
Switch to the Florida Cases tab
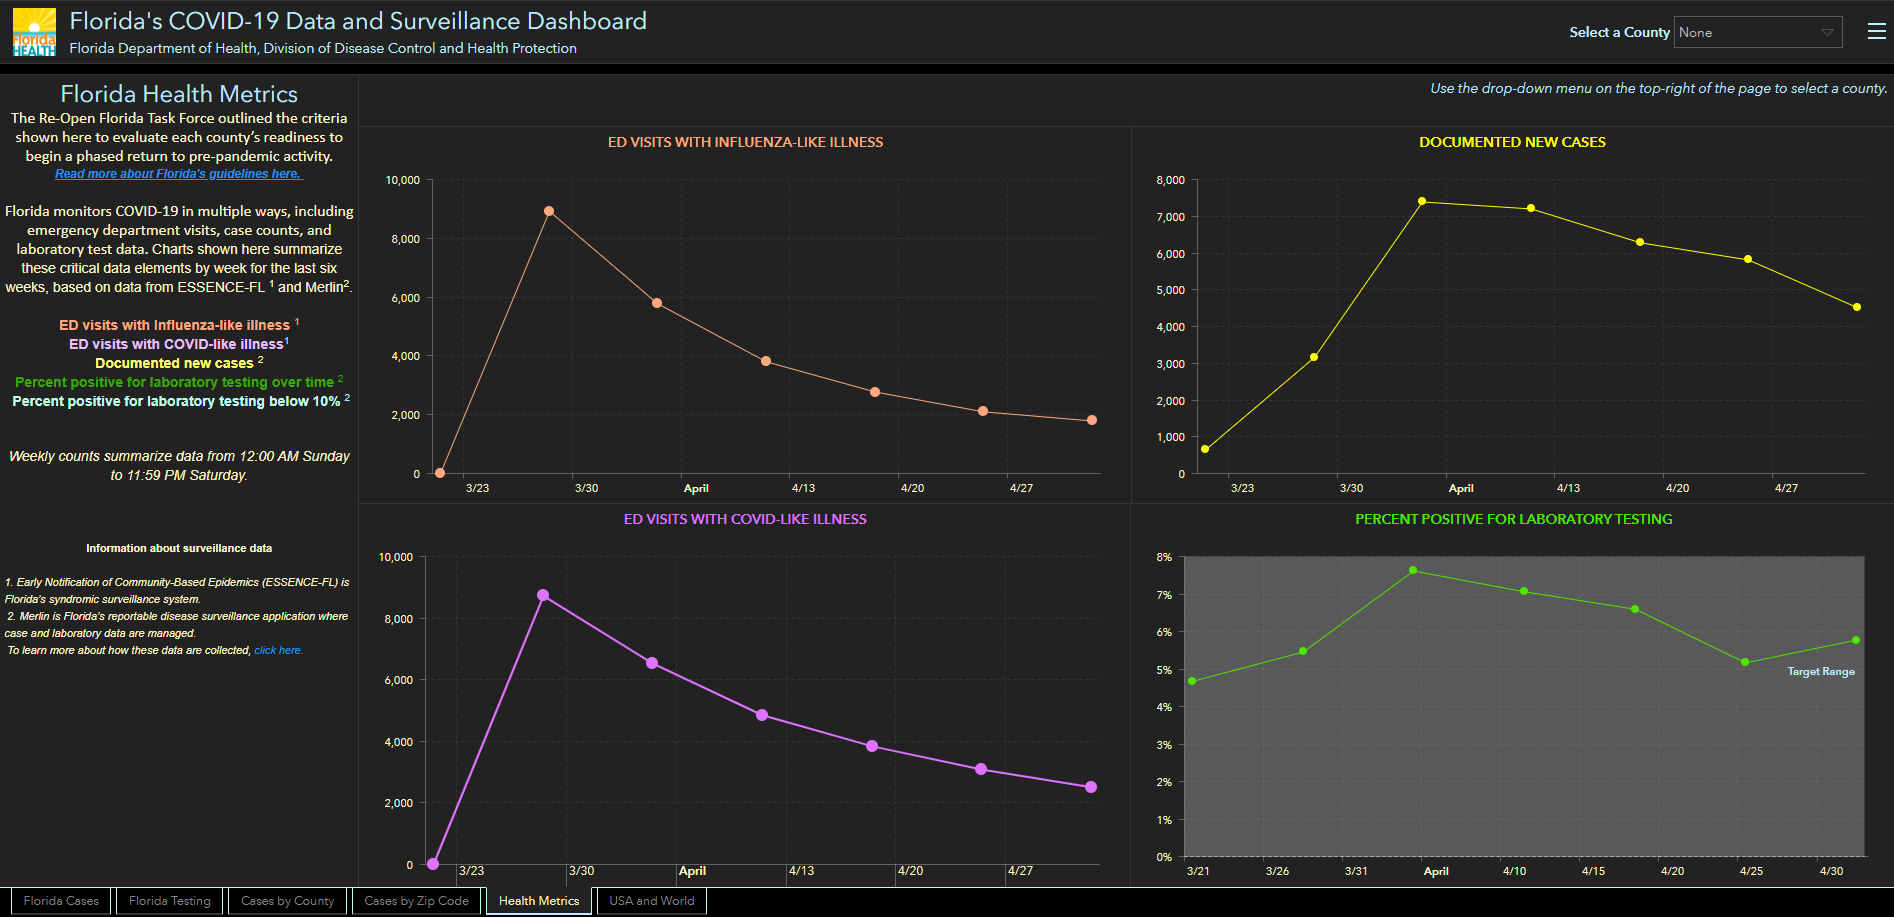tap(61, 901)
